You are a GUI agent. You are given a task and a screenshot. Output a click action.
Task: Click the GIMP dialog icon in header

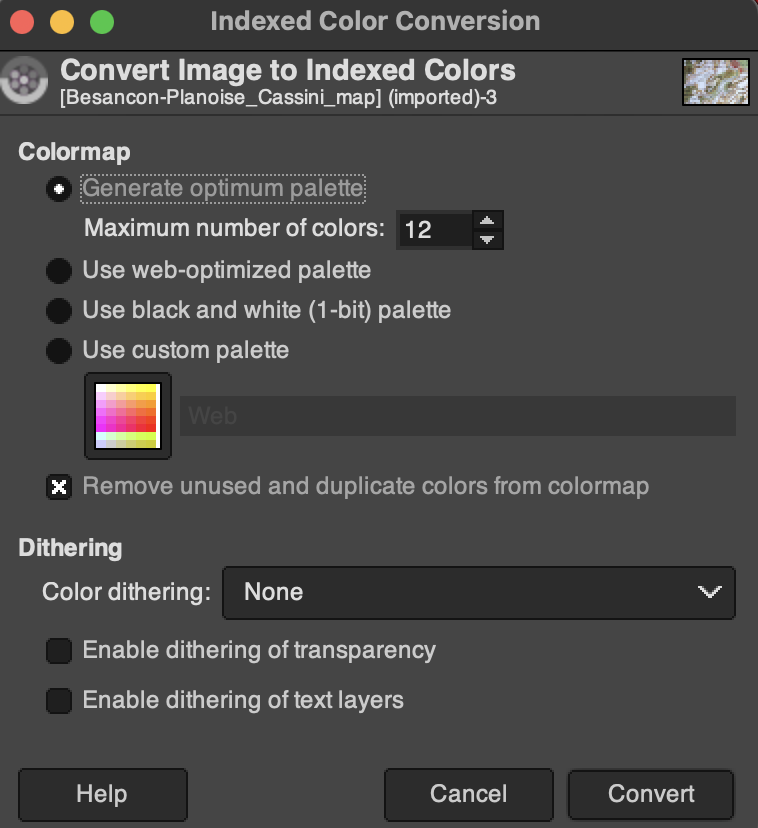point(24,81)
